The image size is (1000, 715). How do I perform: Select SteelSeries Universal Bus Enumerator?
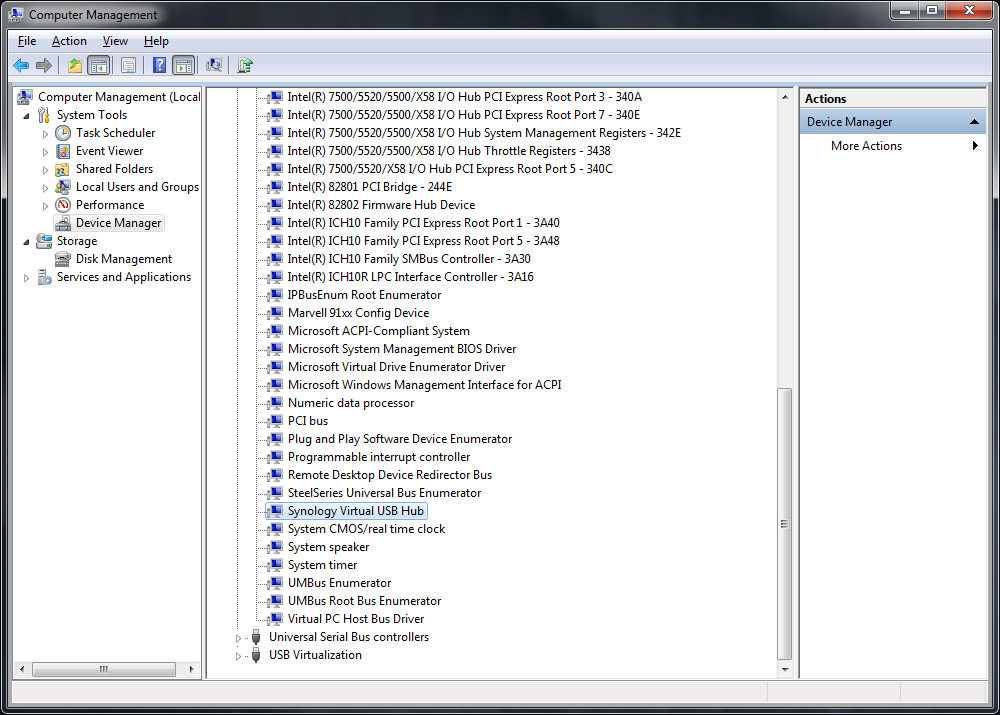pyautogui.click(x=384, y=493)
